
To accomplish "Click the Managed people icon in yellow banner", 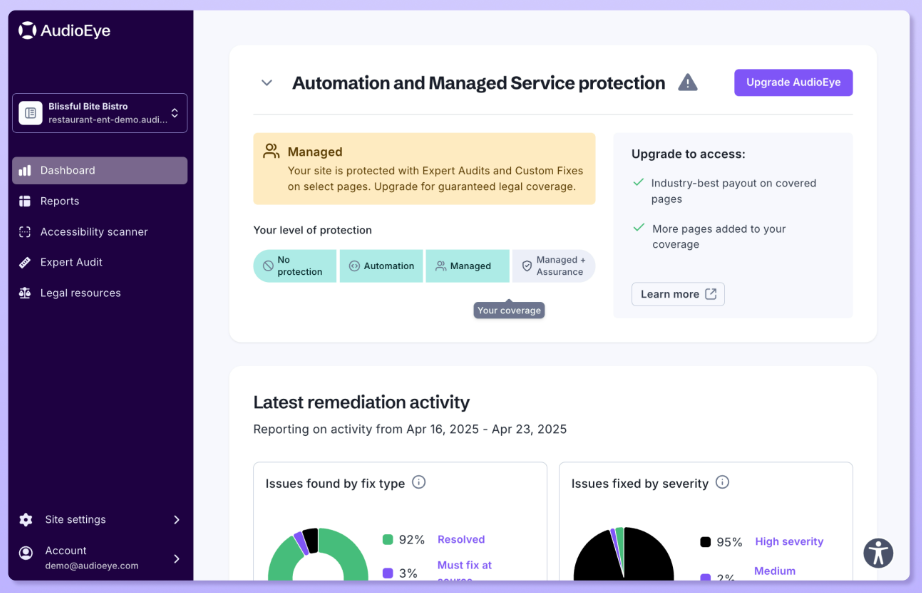I will (x=271, y=151).
